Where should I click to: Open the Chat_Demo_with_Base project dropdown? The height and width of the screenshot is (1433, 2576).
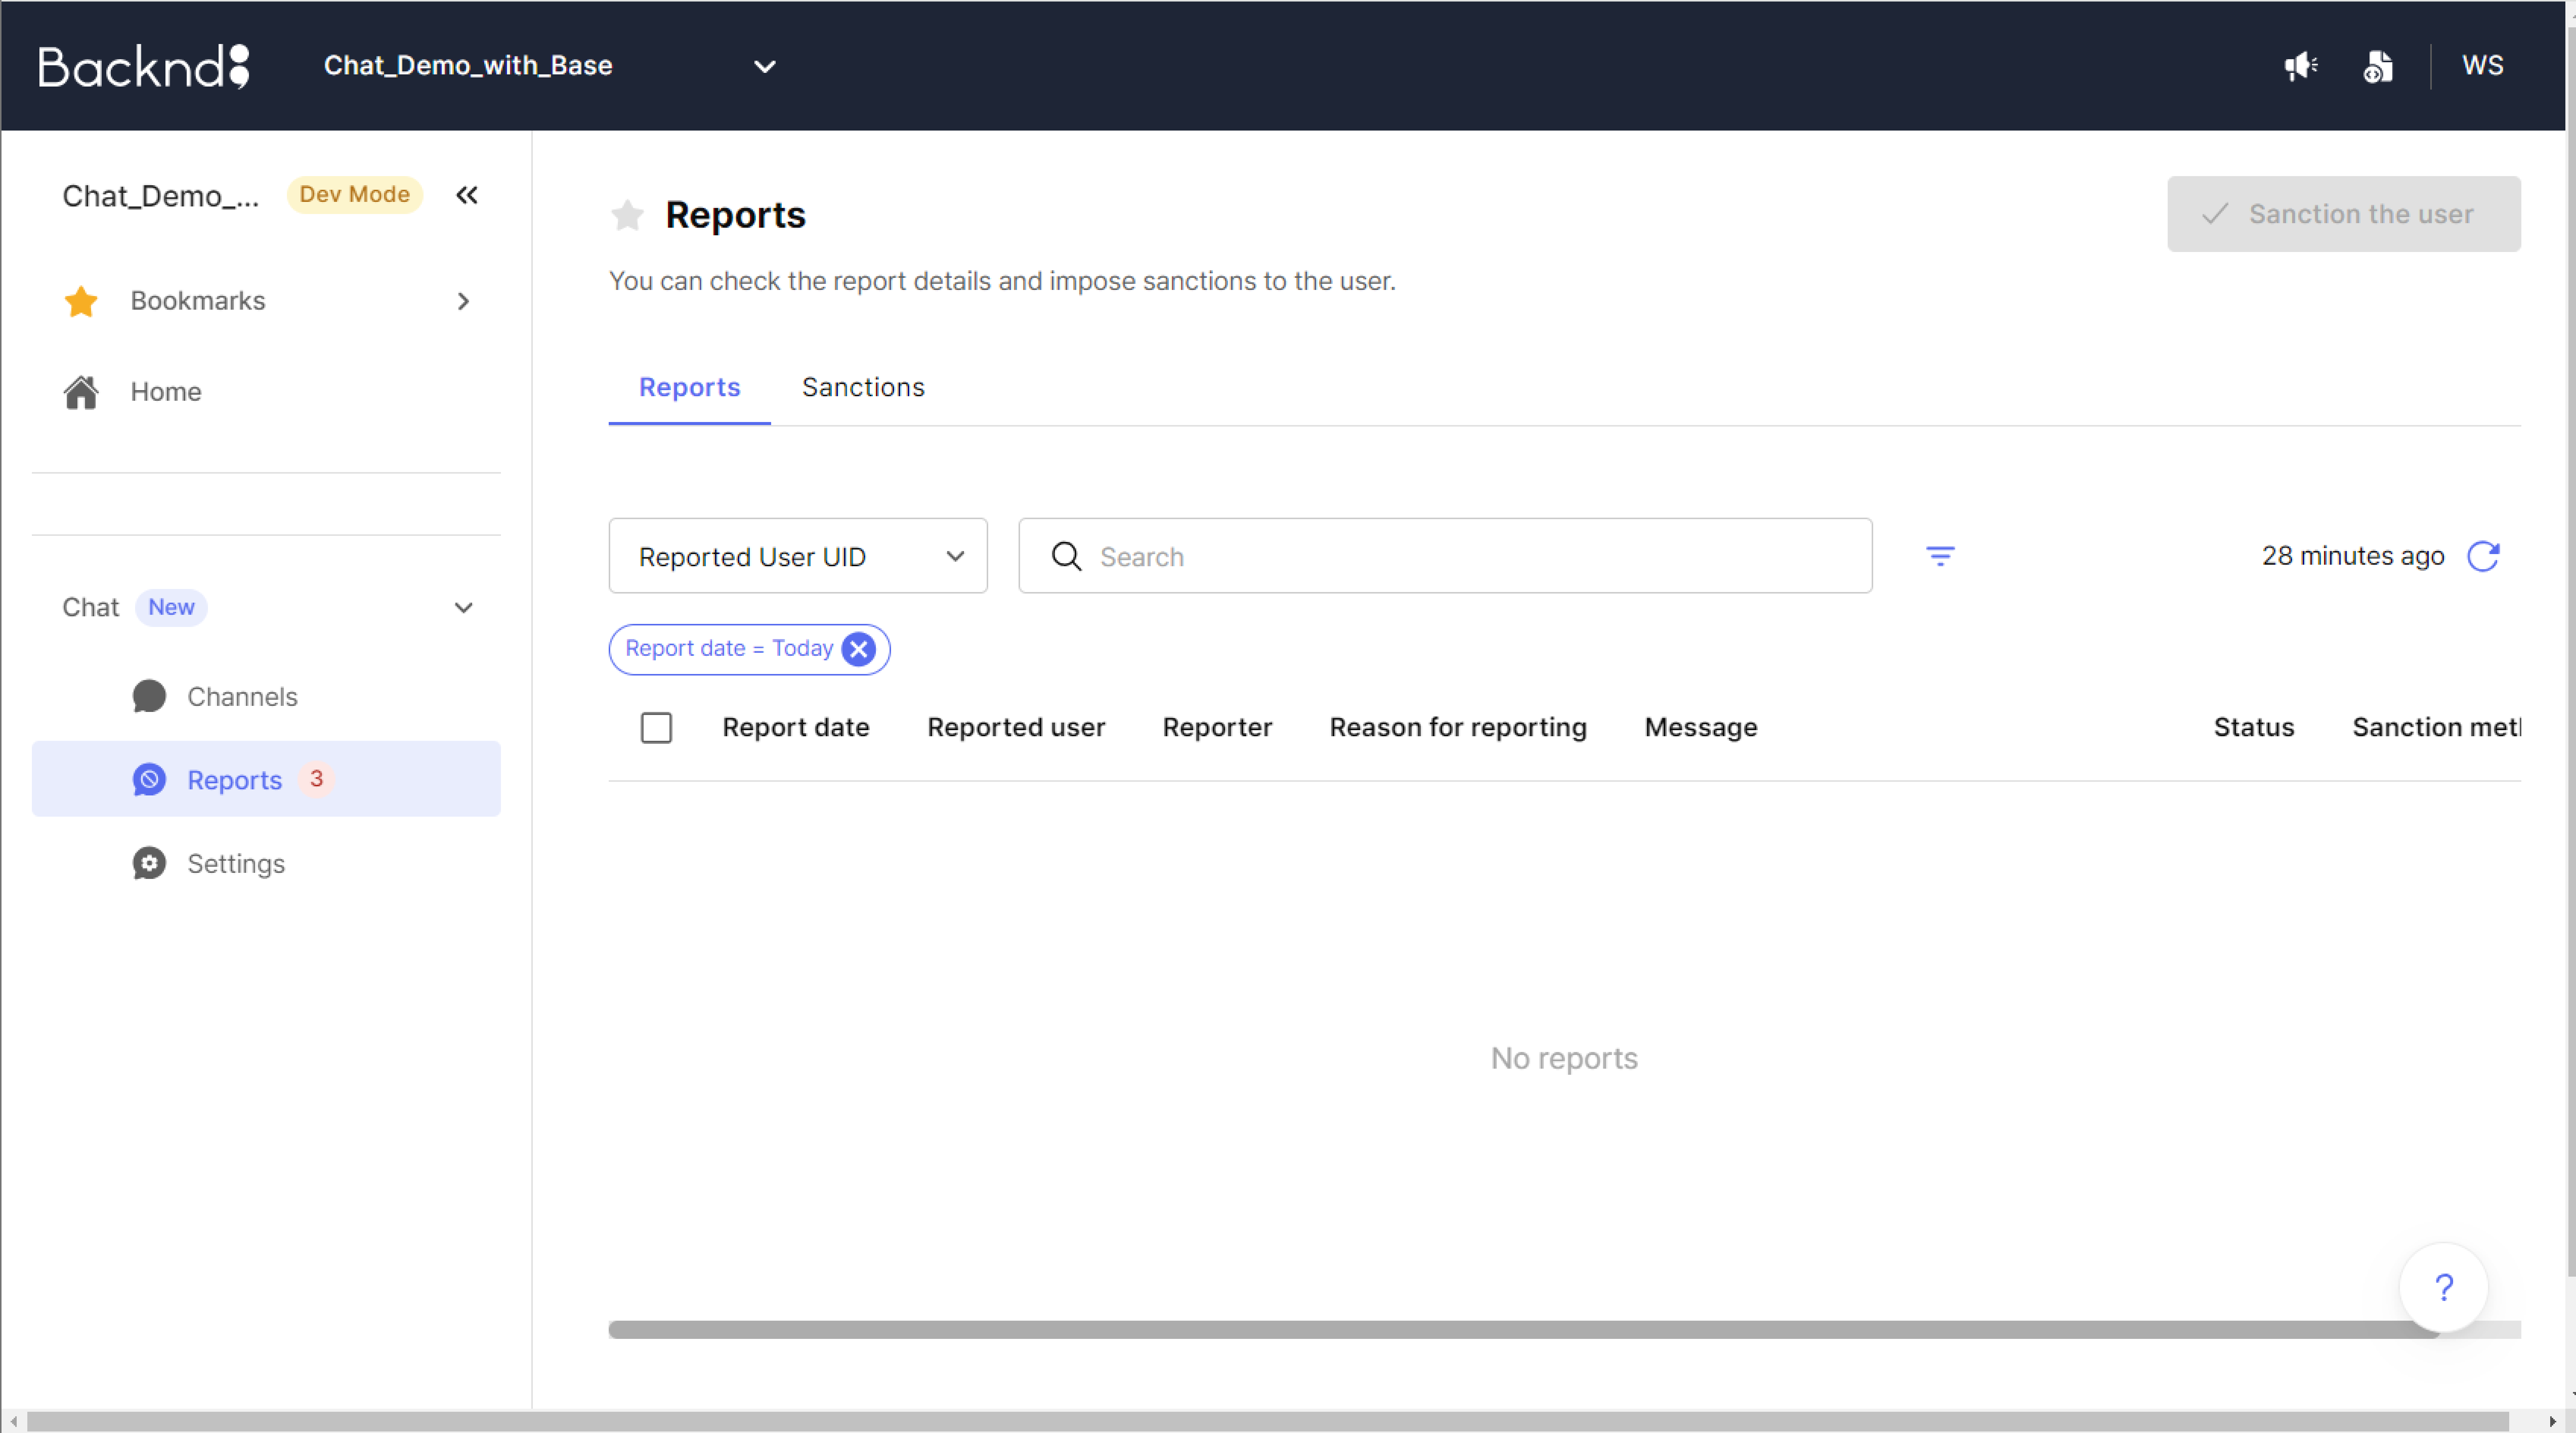pyautogui.click(x=550, y=66)
